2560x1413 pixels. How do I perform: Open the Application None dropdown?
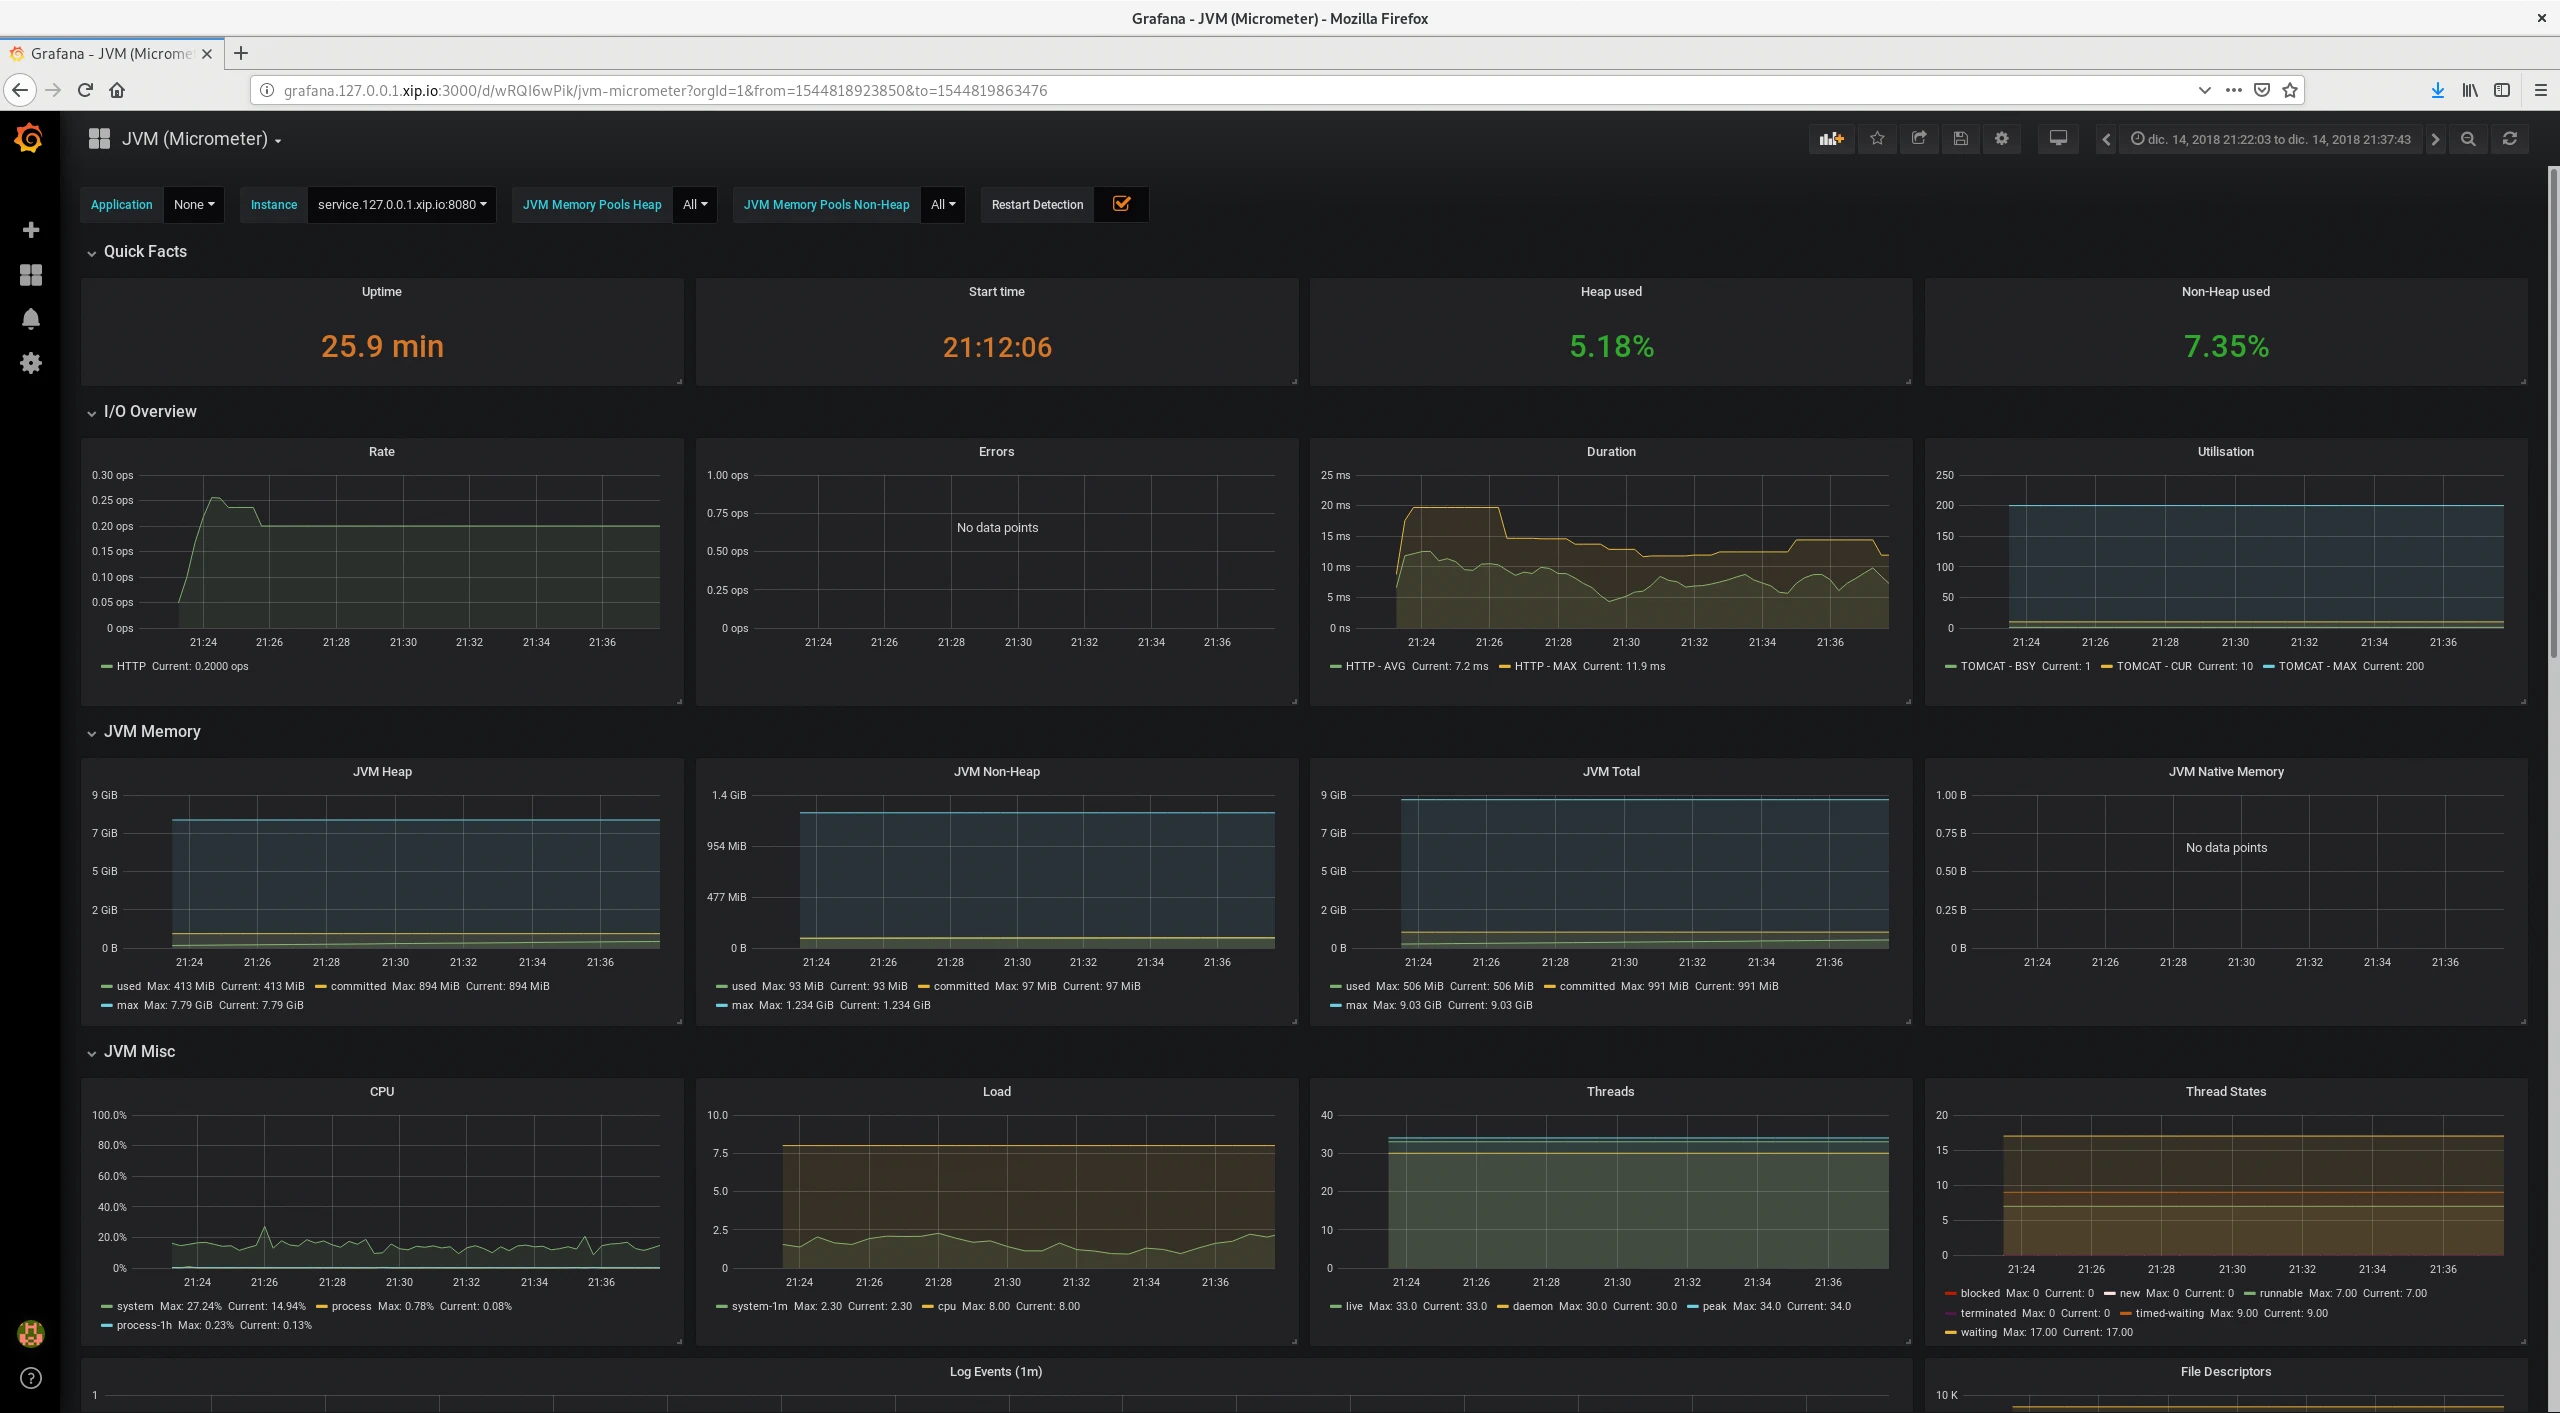tap(194, 204)
